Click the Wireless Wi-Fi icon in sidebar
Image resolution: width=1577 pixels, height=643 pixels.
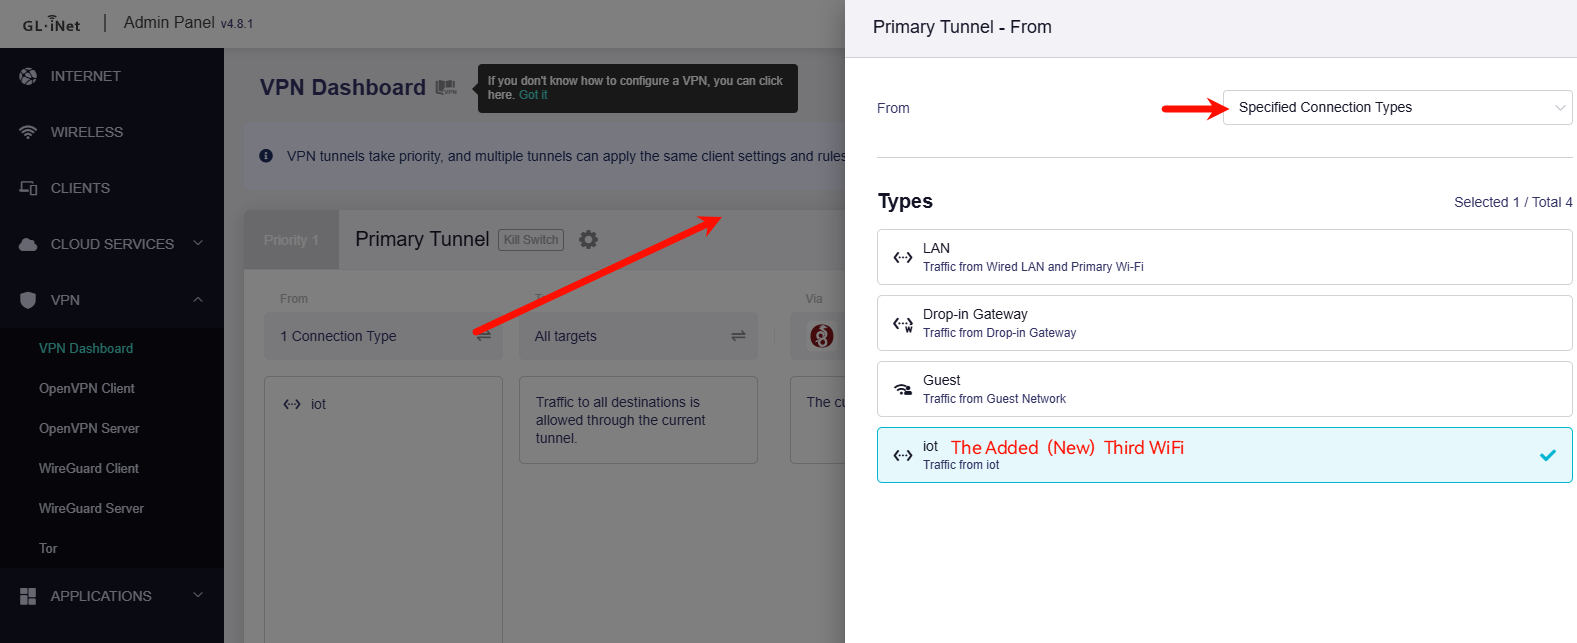(x=28, y=132)
